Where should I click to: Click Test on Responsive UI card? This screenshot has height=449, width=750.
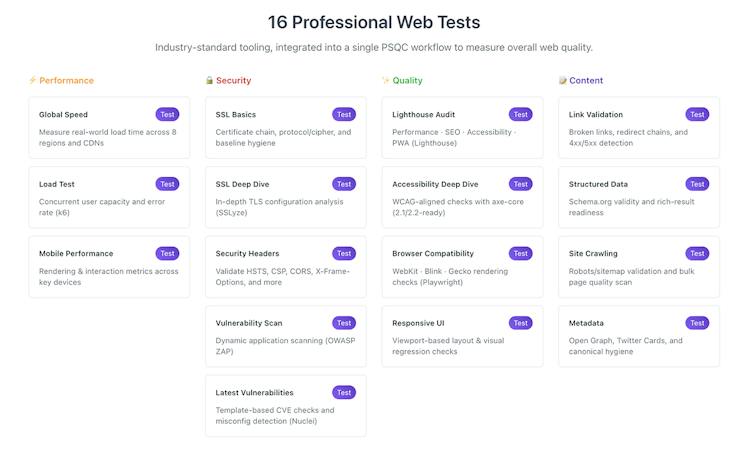[x=520, y=323]
